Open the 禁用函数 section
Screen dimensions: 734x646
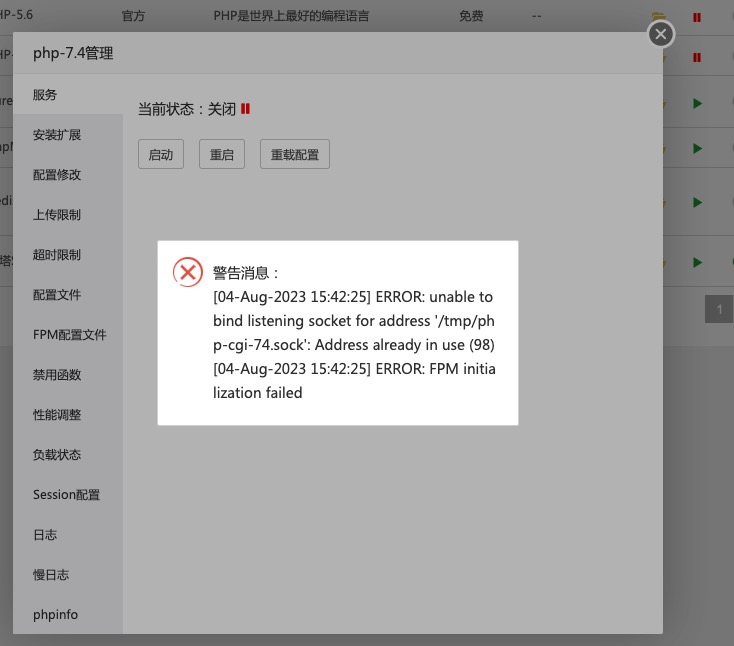click(68, 374)
